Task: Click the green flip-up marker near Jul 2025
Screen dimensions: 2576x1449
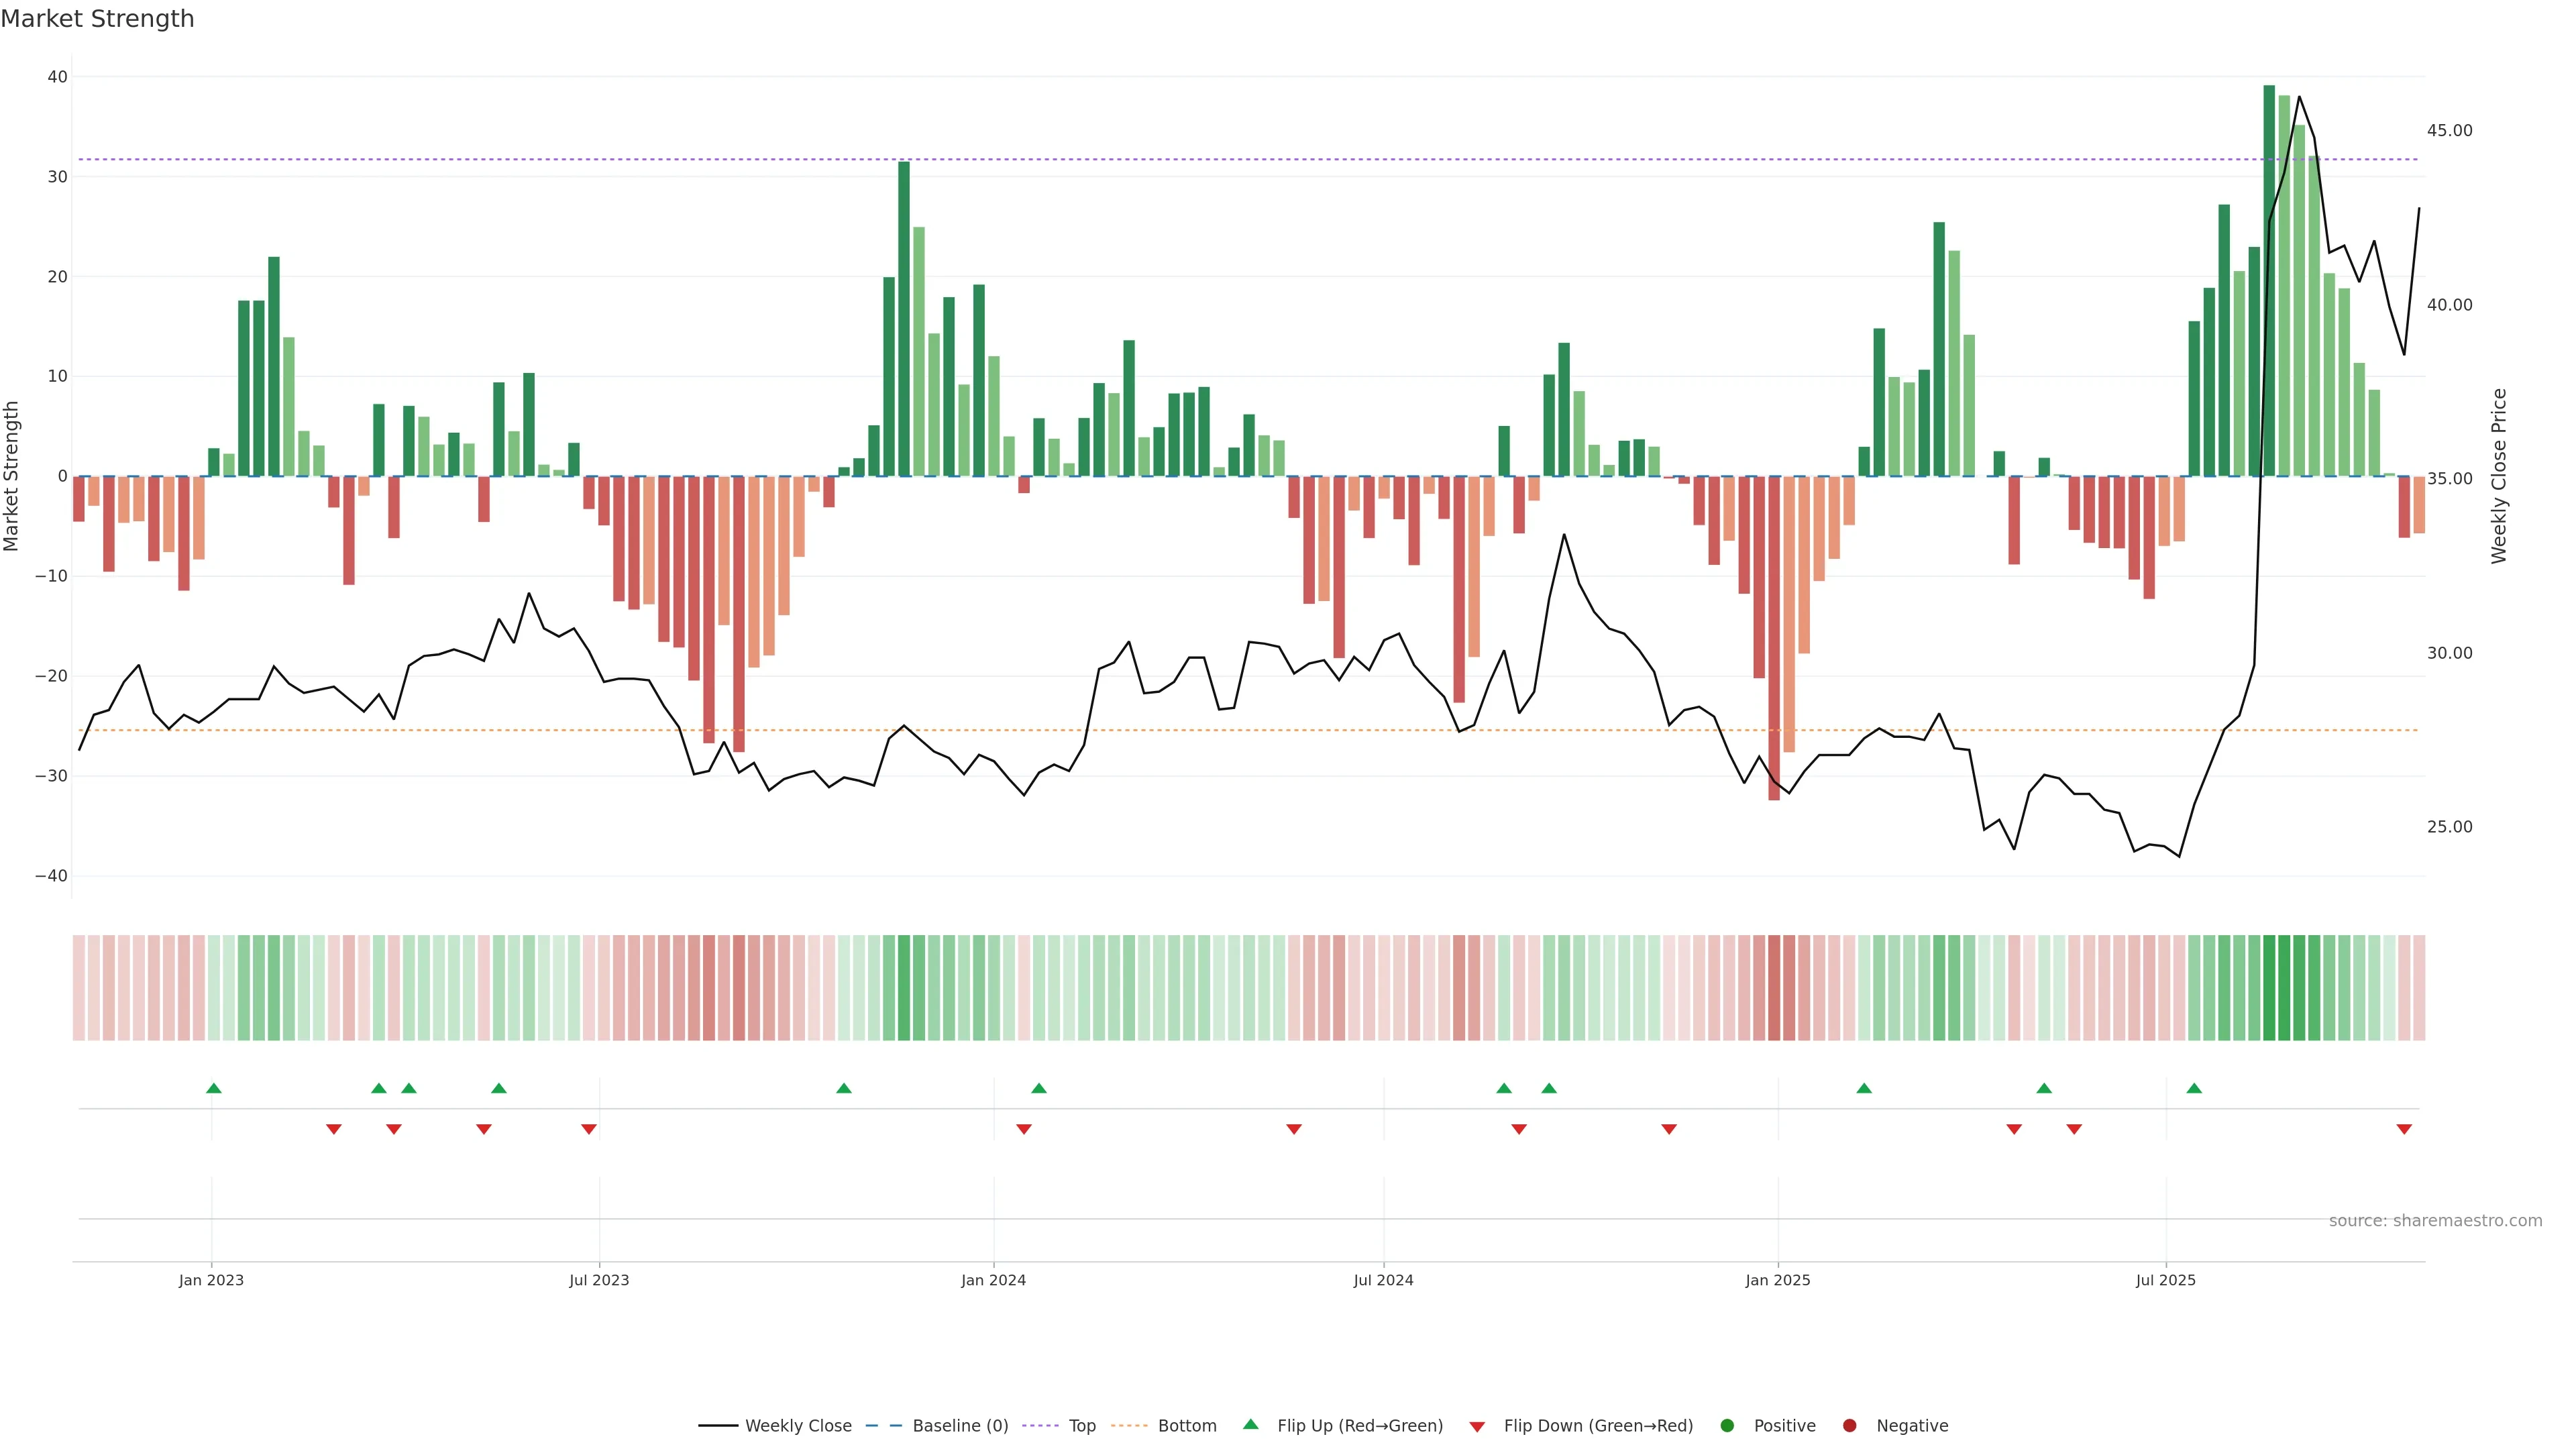Action: (2194, 1088)
